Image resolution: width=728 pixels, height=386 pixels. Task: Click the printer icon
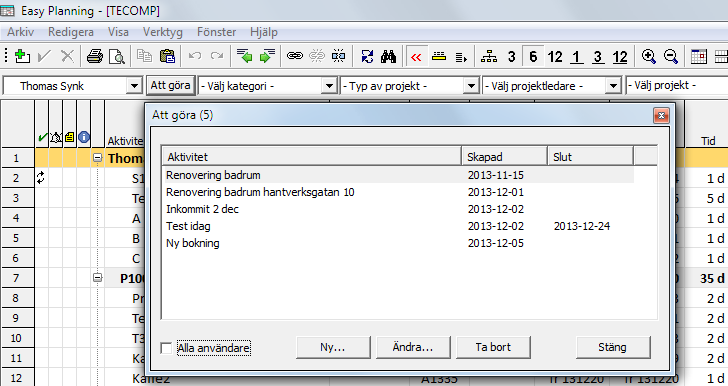point(95,56)
